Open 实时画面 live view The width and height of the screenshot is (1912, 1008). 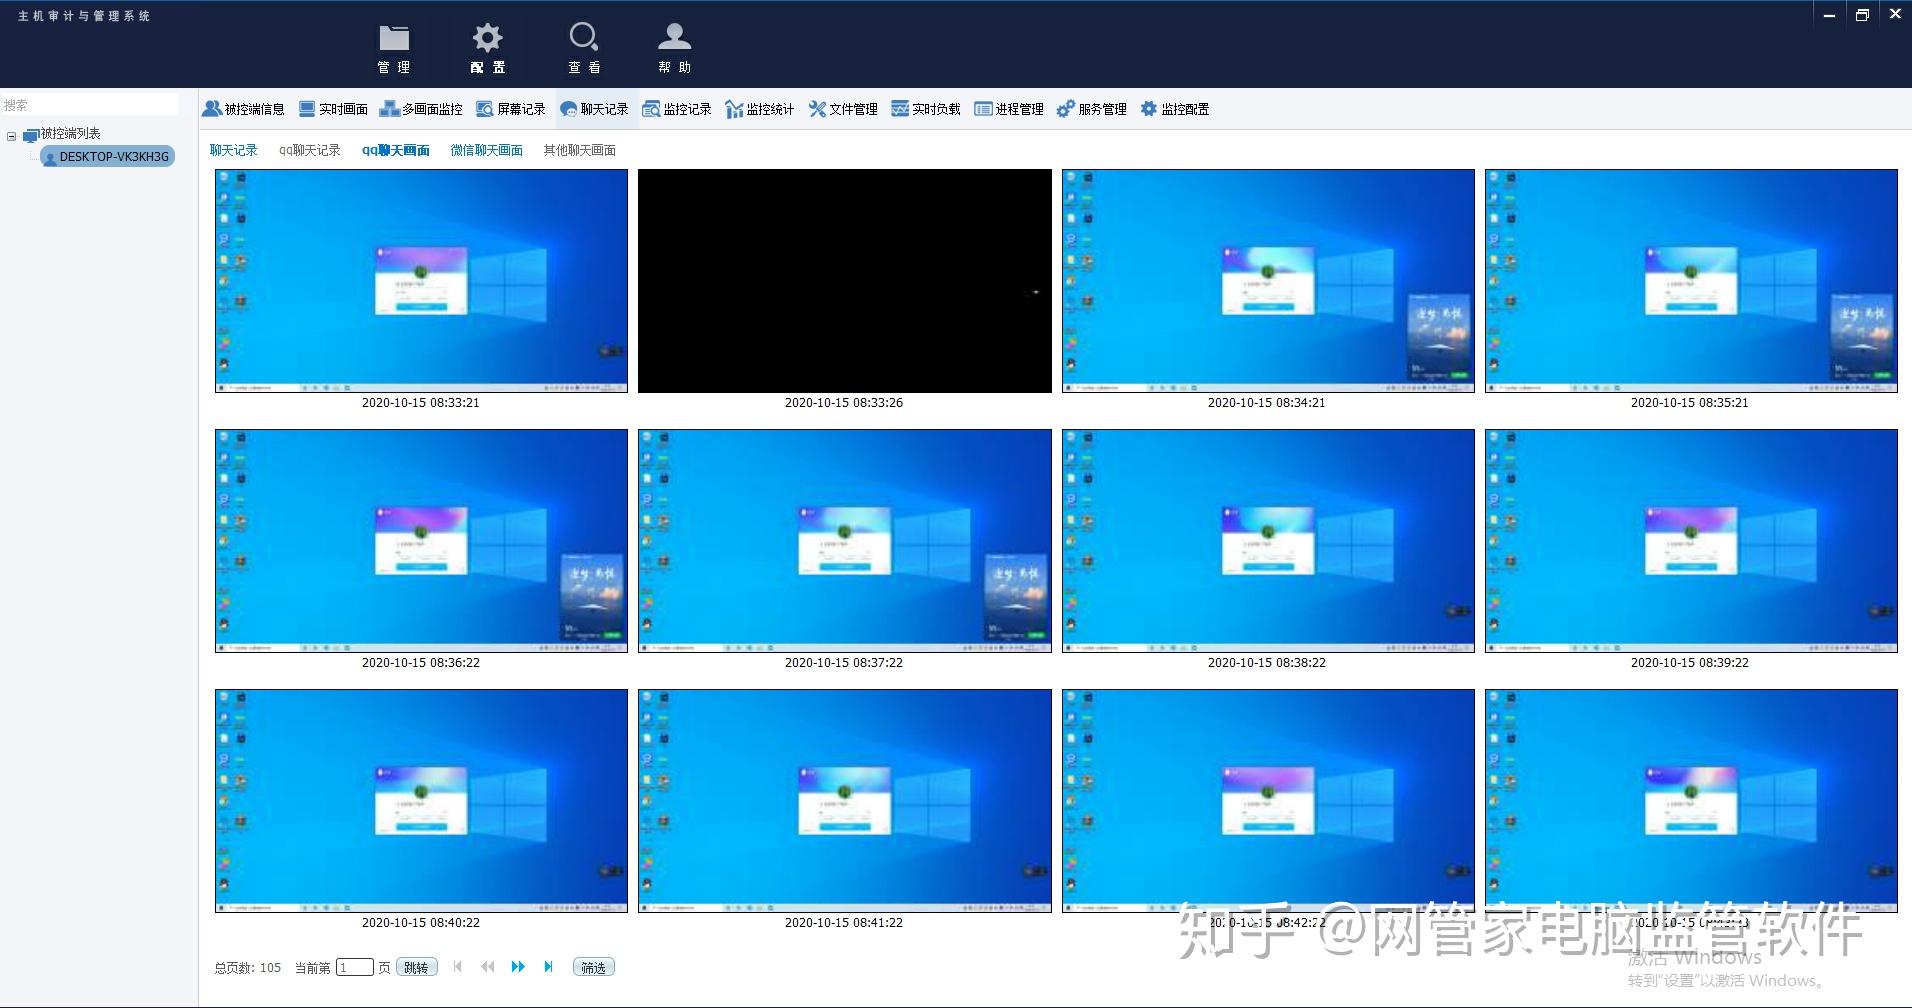coord(334,109)
